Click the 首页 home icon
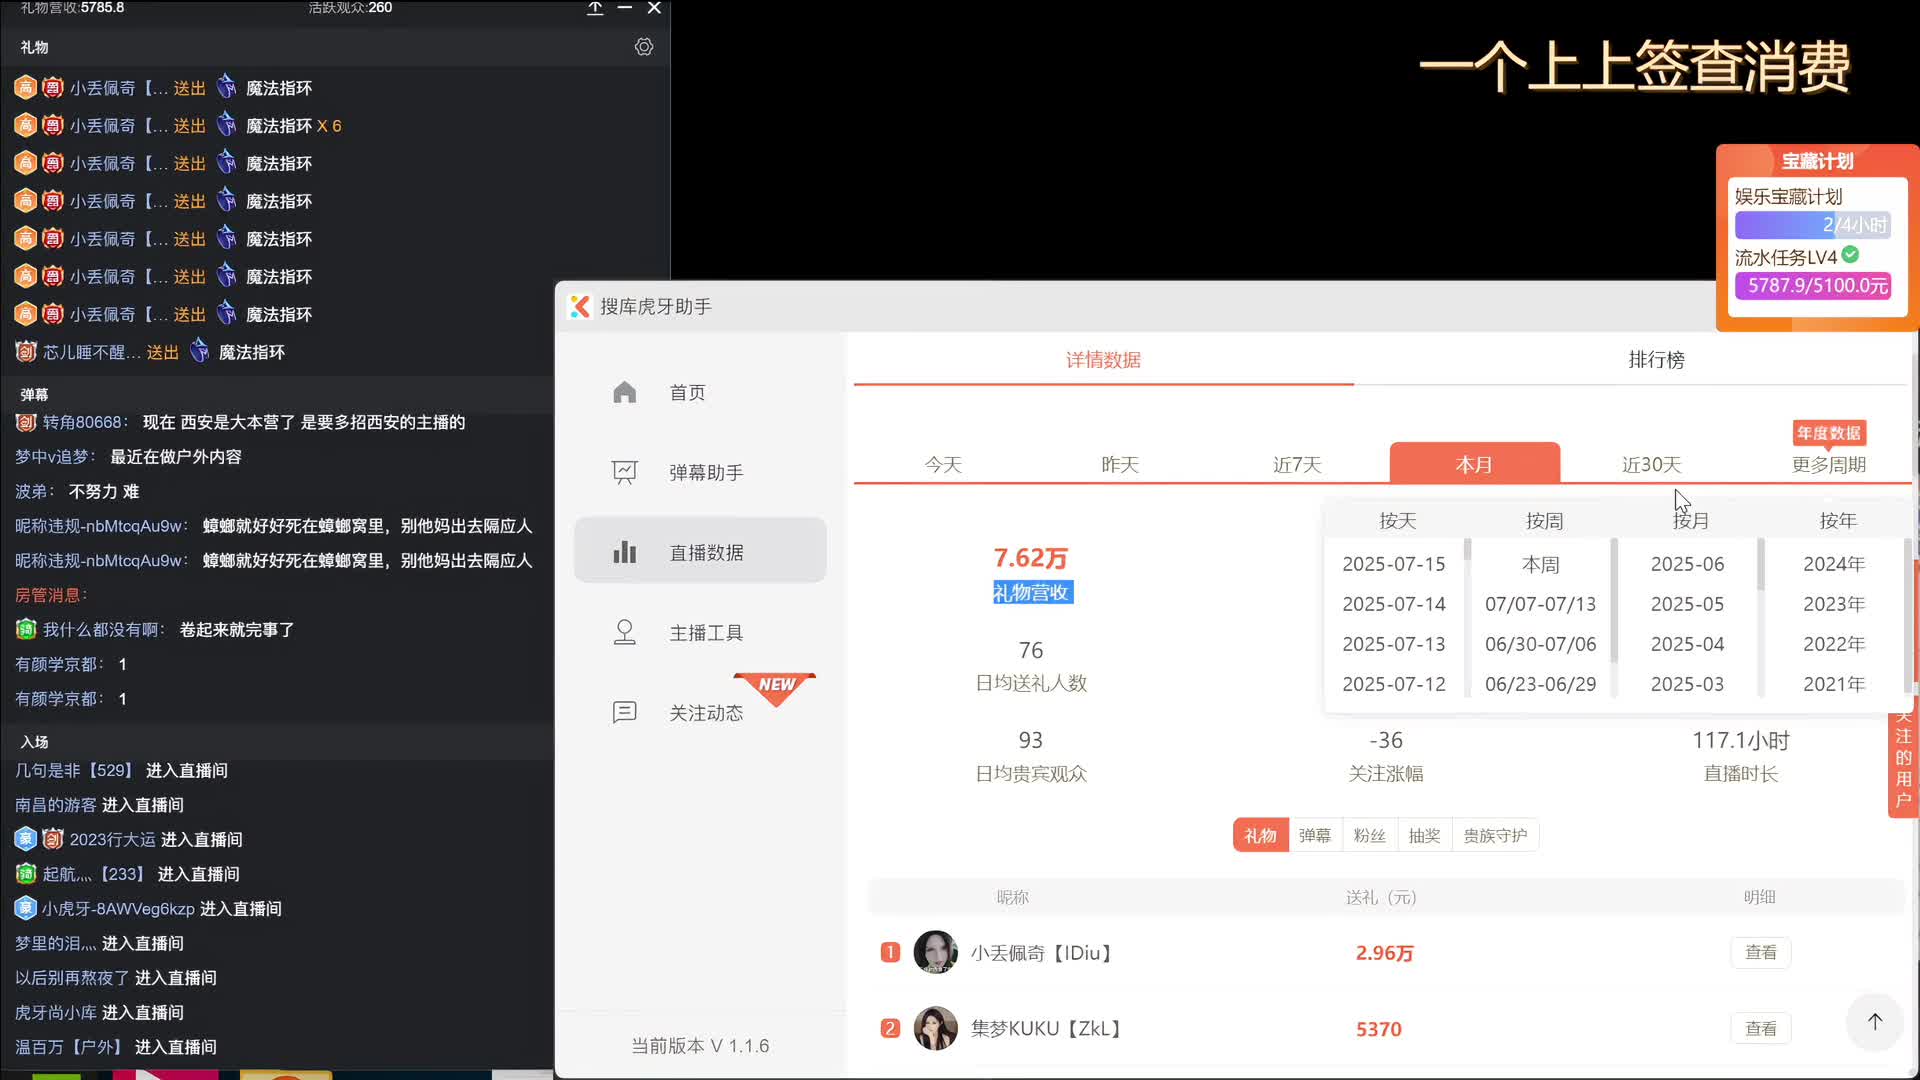This screenshot has width=1920, height=1080. point(625,392)
